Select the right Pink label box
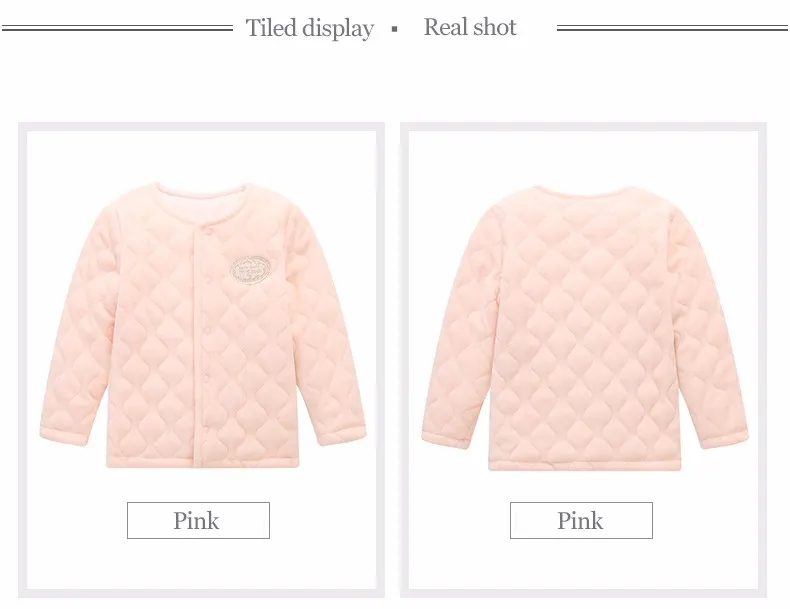The image size is (790, 609). (581, 520)
